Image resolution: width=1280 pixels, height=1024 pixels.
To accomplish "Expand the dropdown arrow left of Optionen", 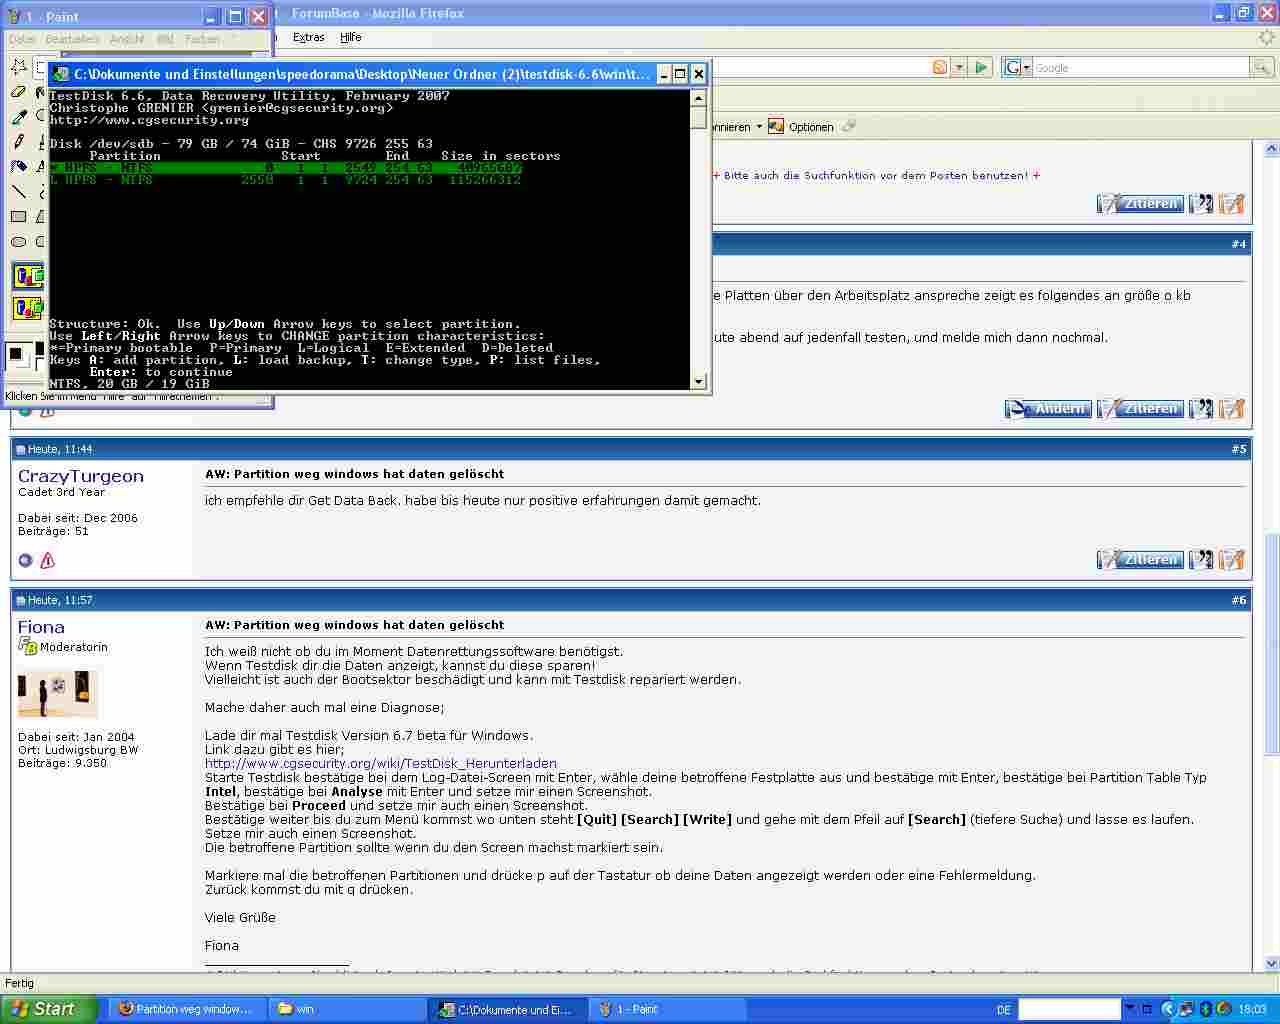I will click(x=759, y=127).
